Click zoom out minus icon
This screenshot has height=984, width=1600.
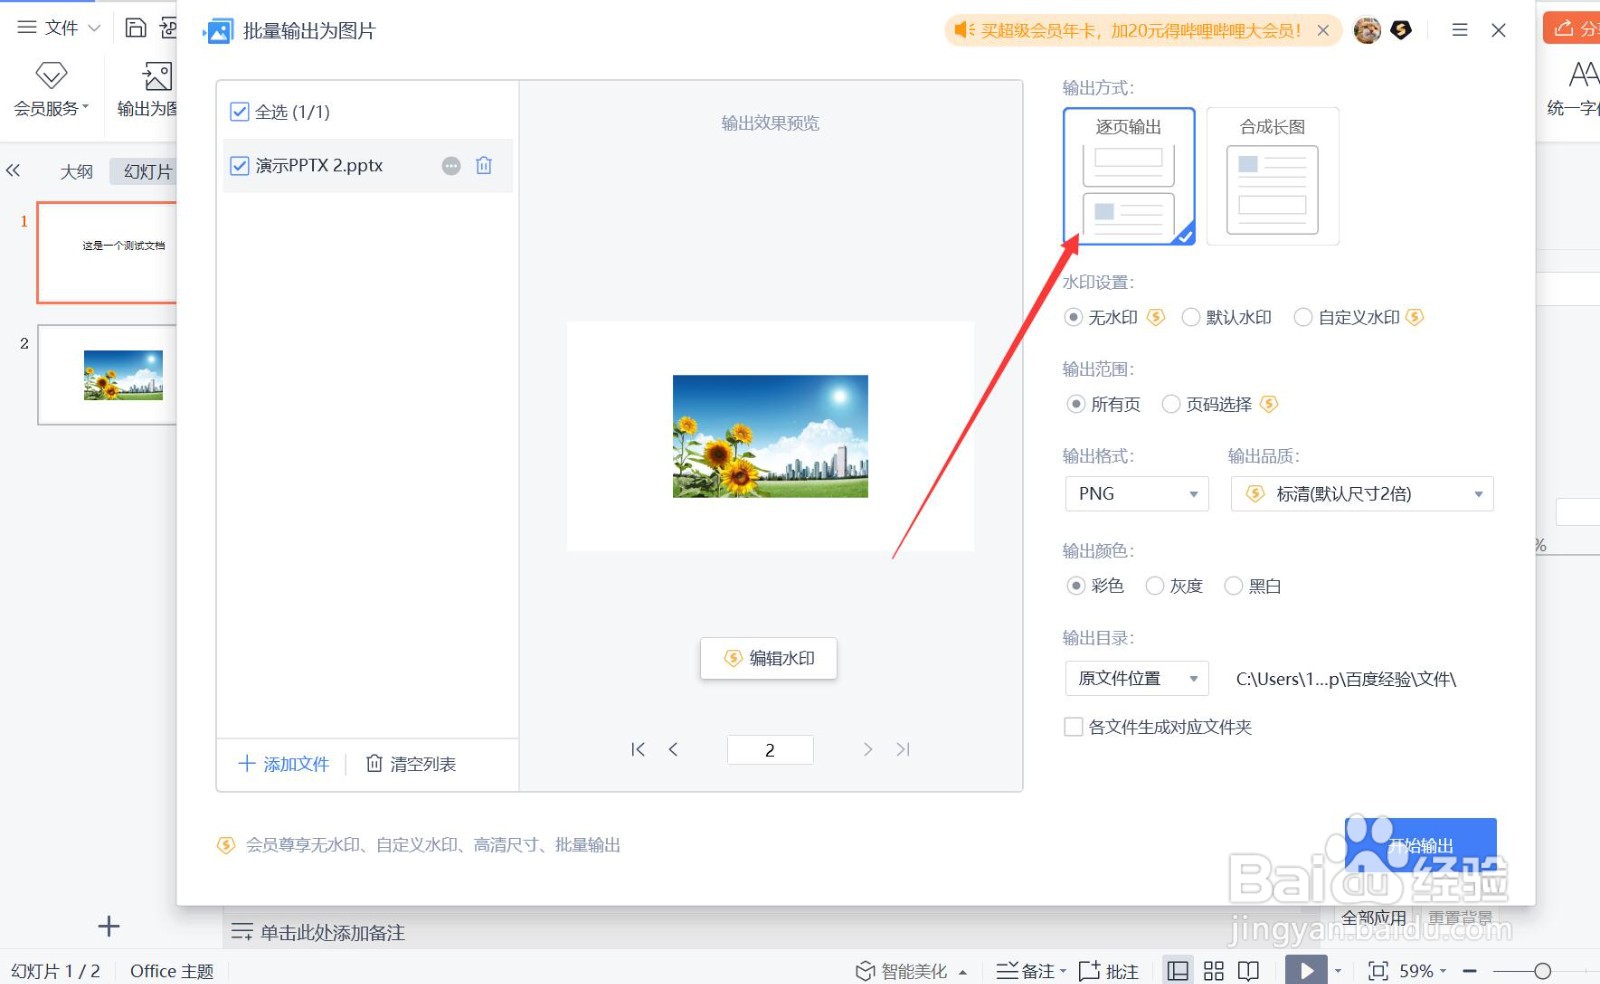(1470, 971)
